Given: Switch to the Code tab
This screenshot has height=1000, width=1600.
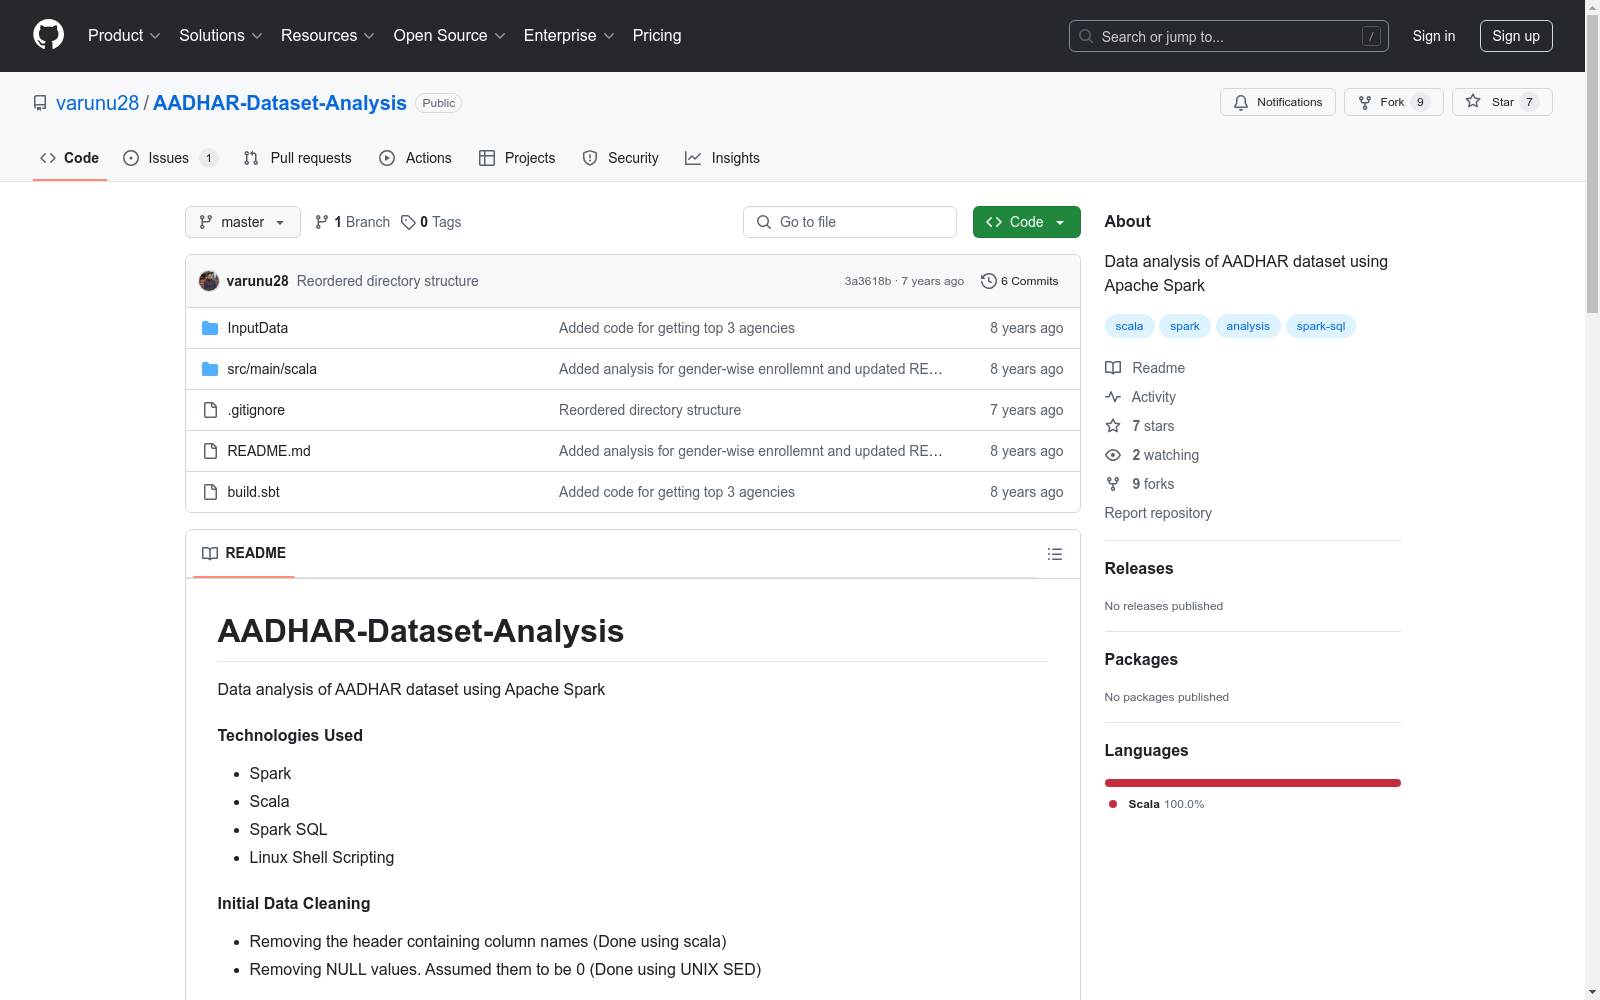Looking at the screenshot, I should pos(70,158).
